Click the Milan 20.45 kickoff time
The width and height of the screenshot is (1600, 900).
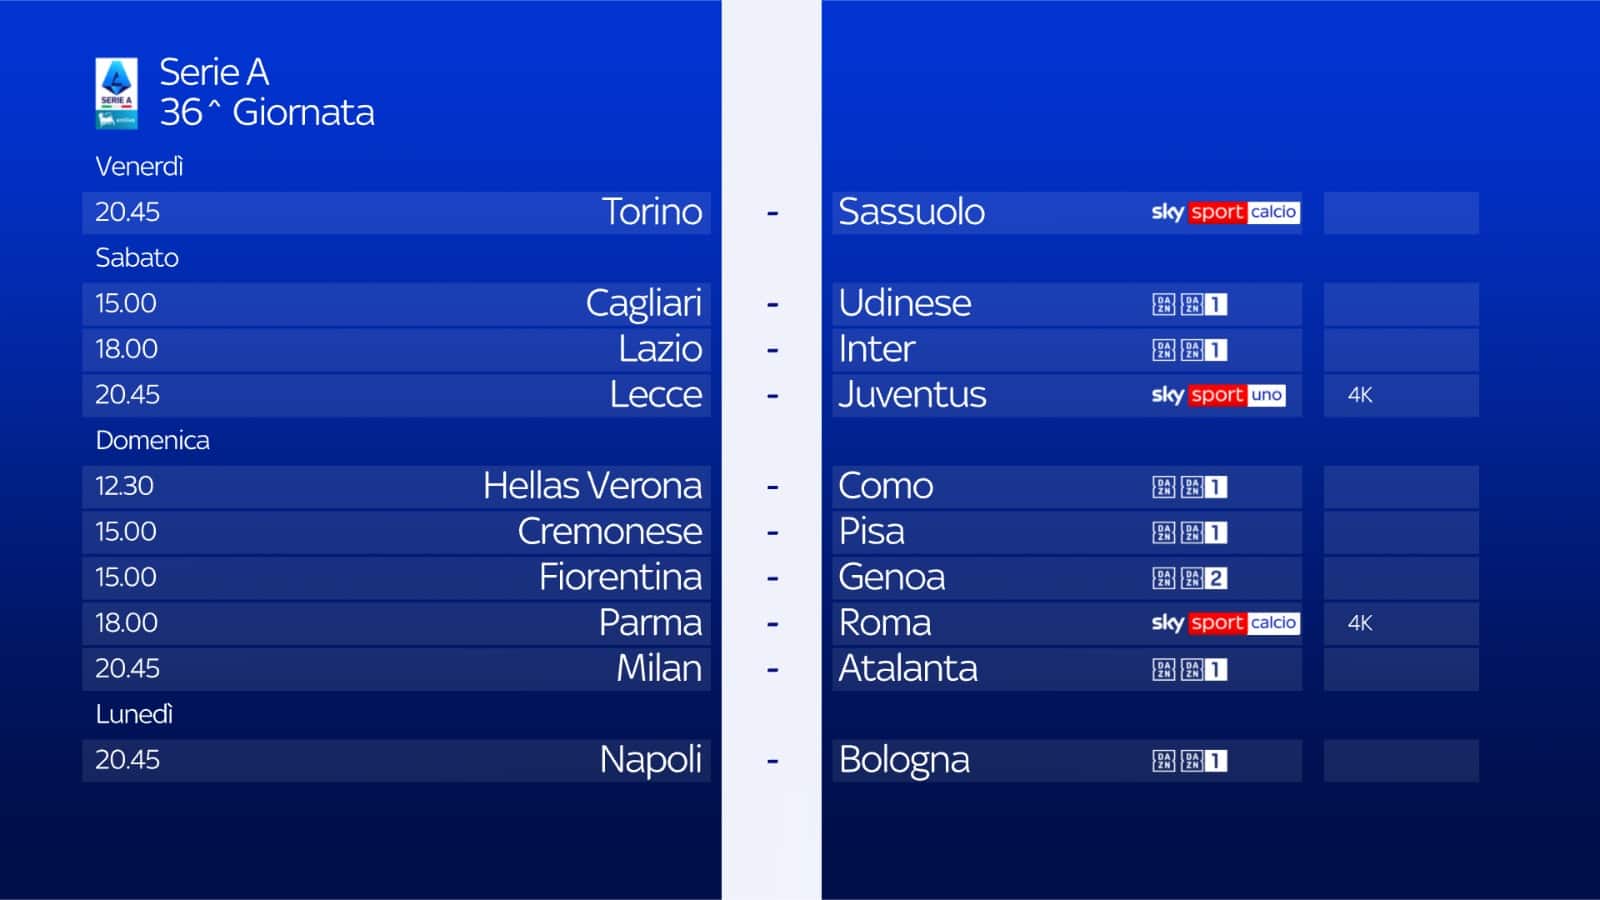tap(127, 668)
